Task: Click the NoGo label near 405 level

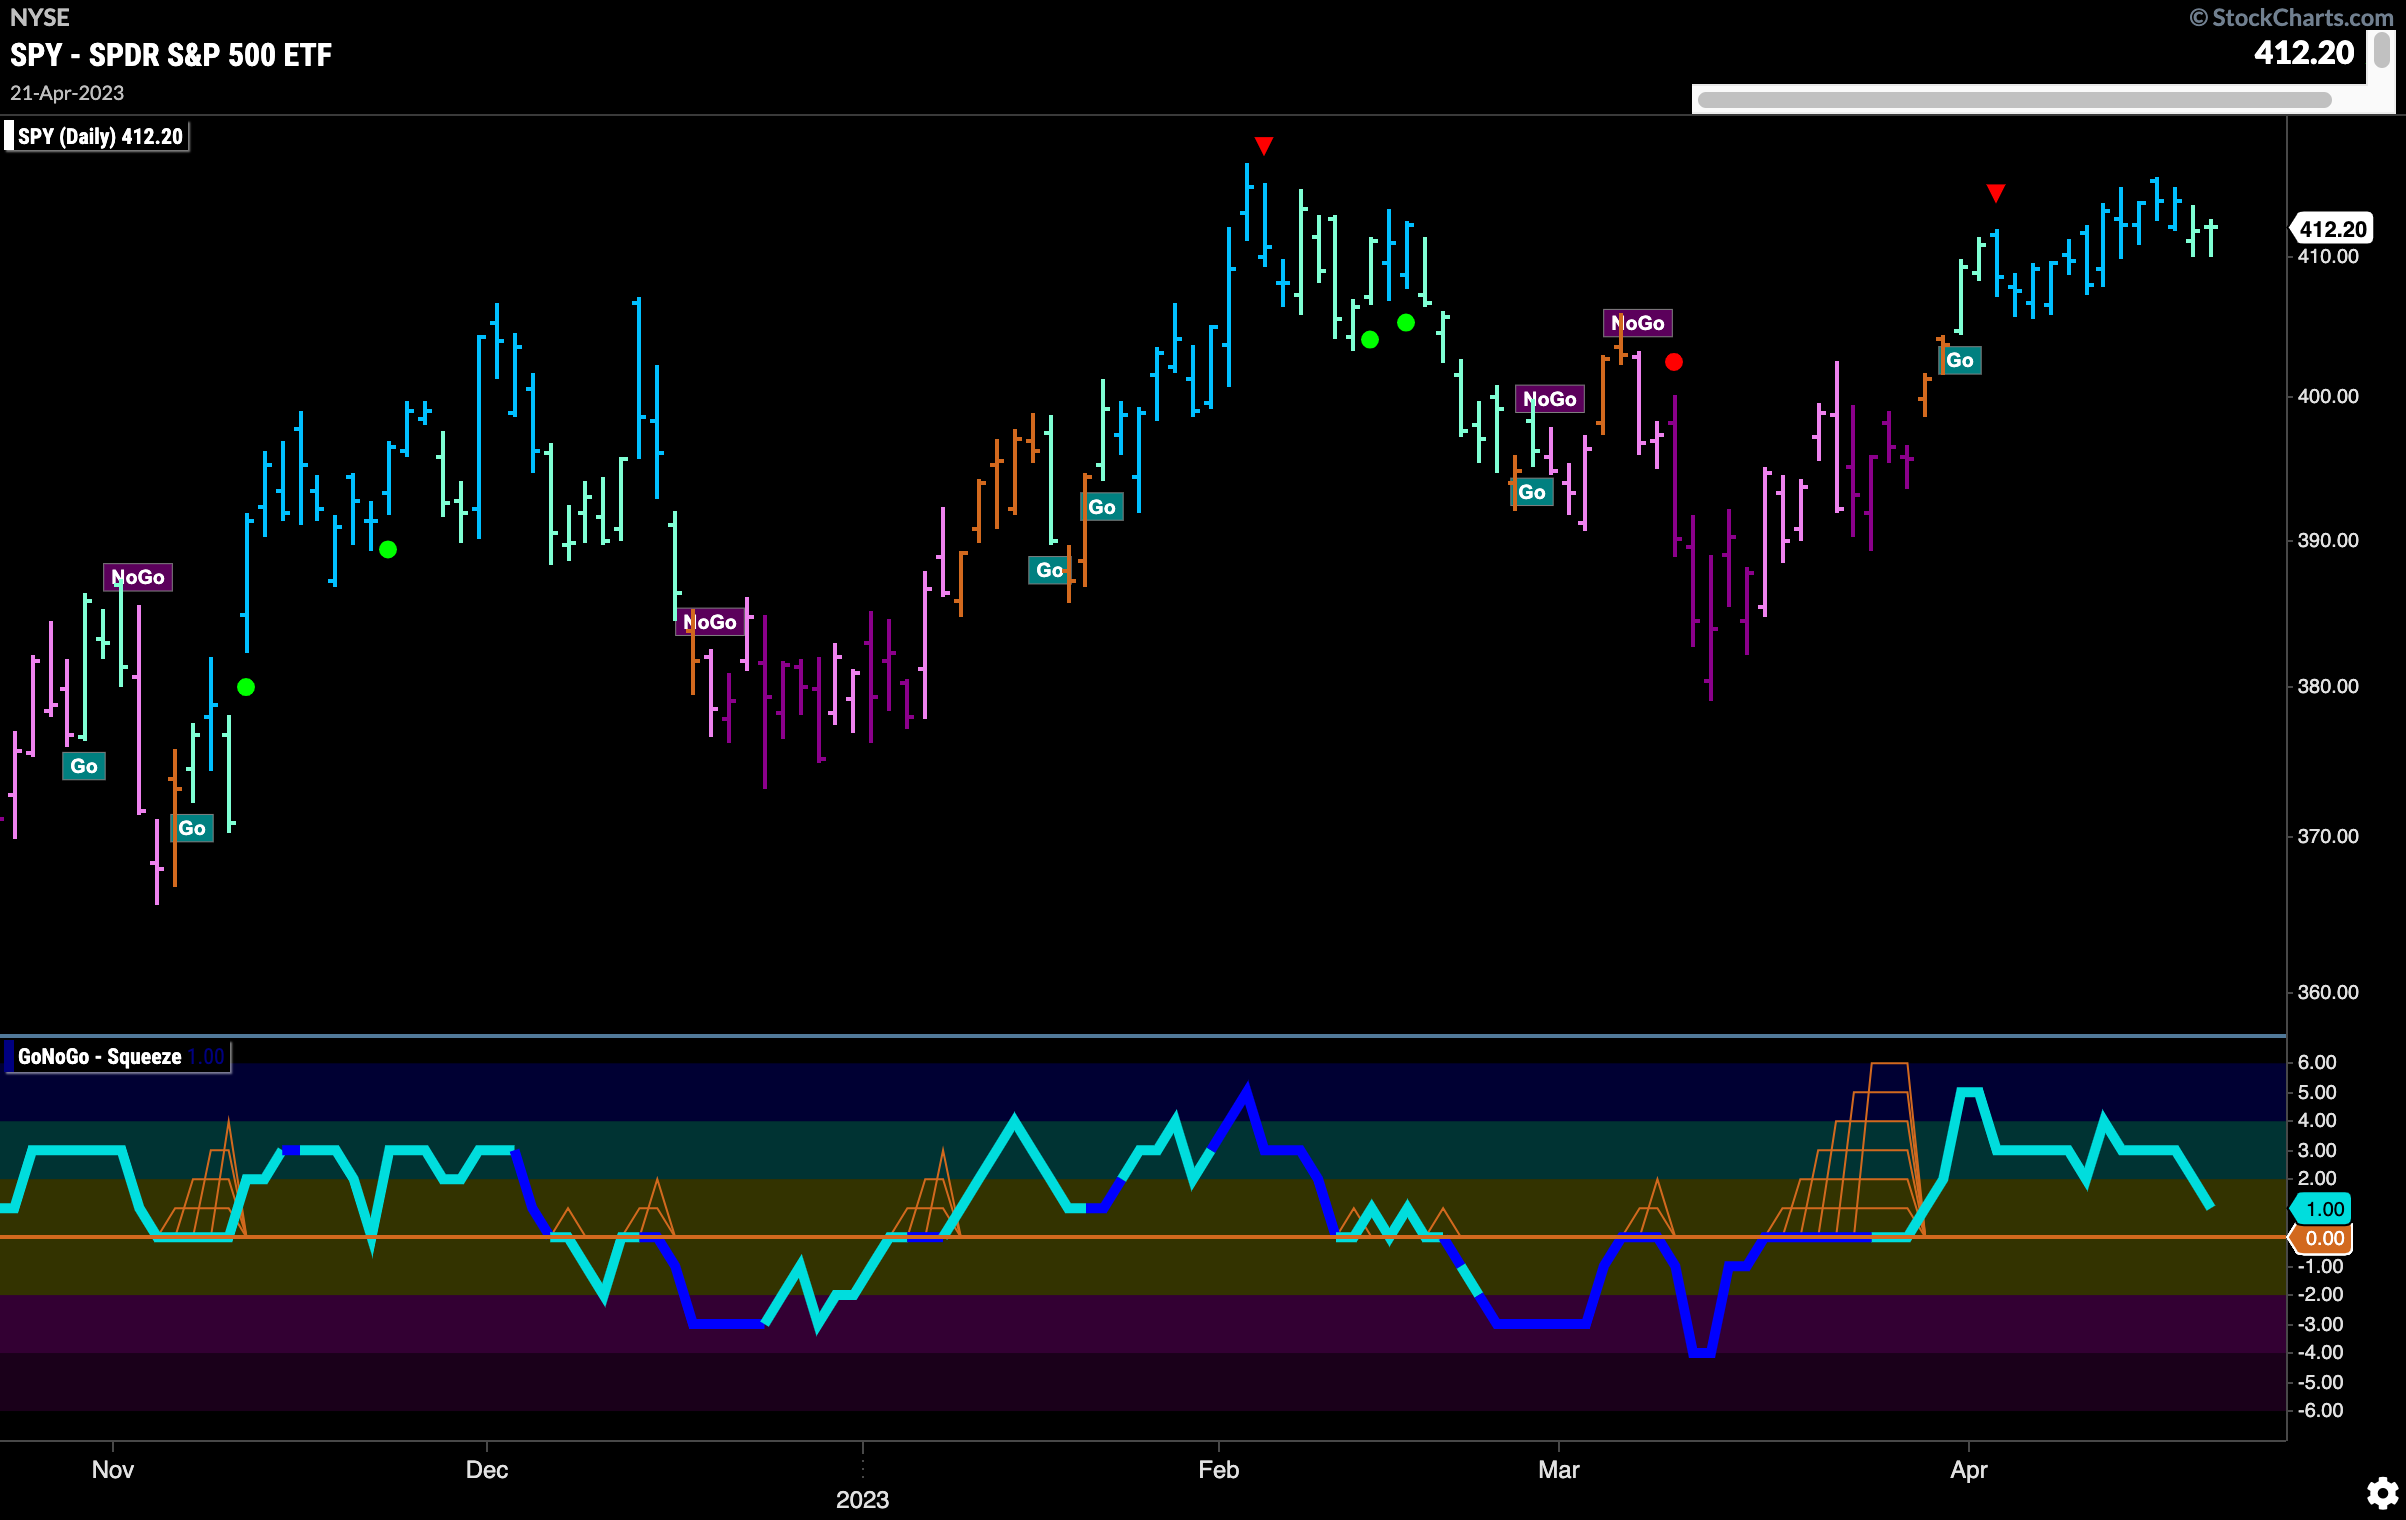Action: pyautogui.click(x=1638, y=323)
